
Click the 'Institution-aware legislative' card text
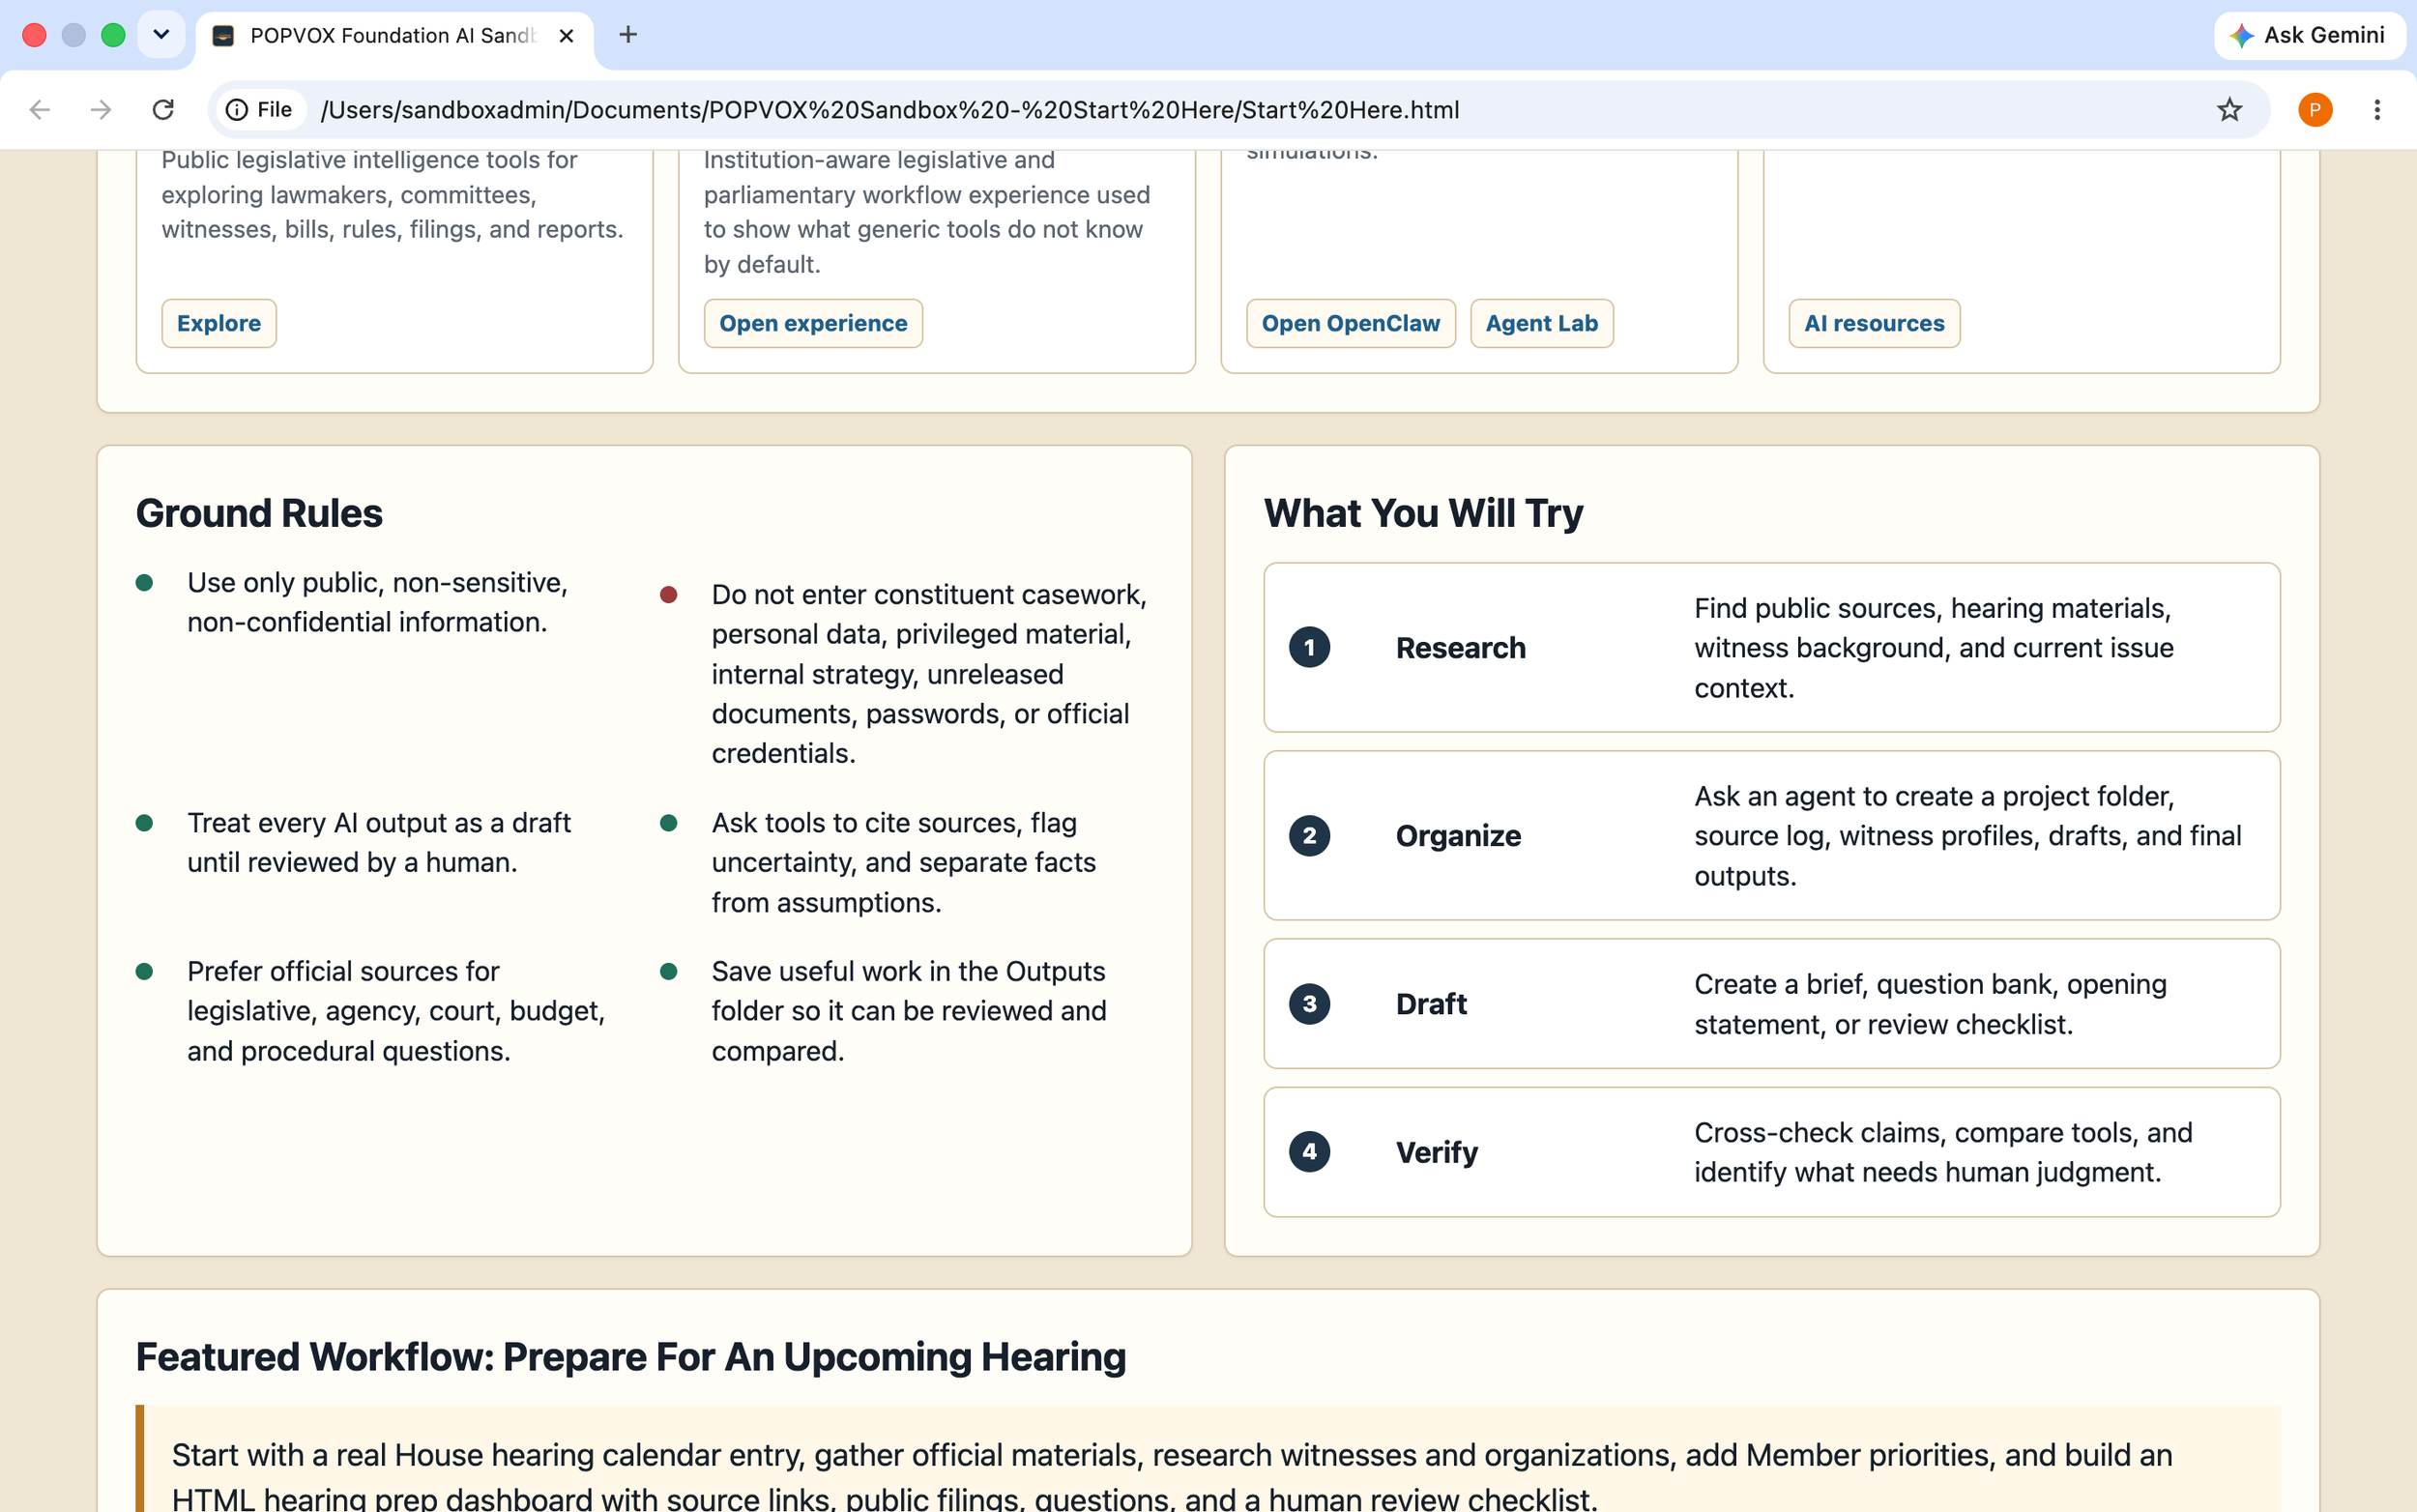coord(926,212)
